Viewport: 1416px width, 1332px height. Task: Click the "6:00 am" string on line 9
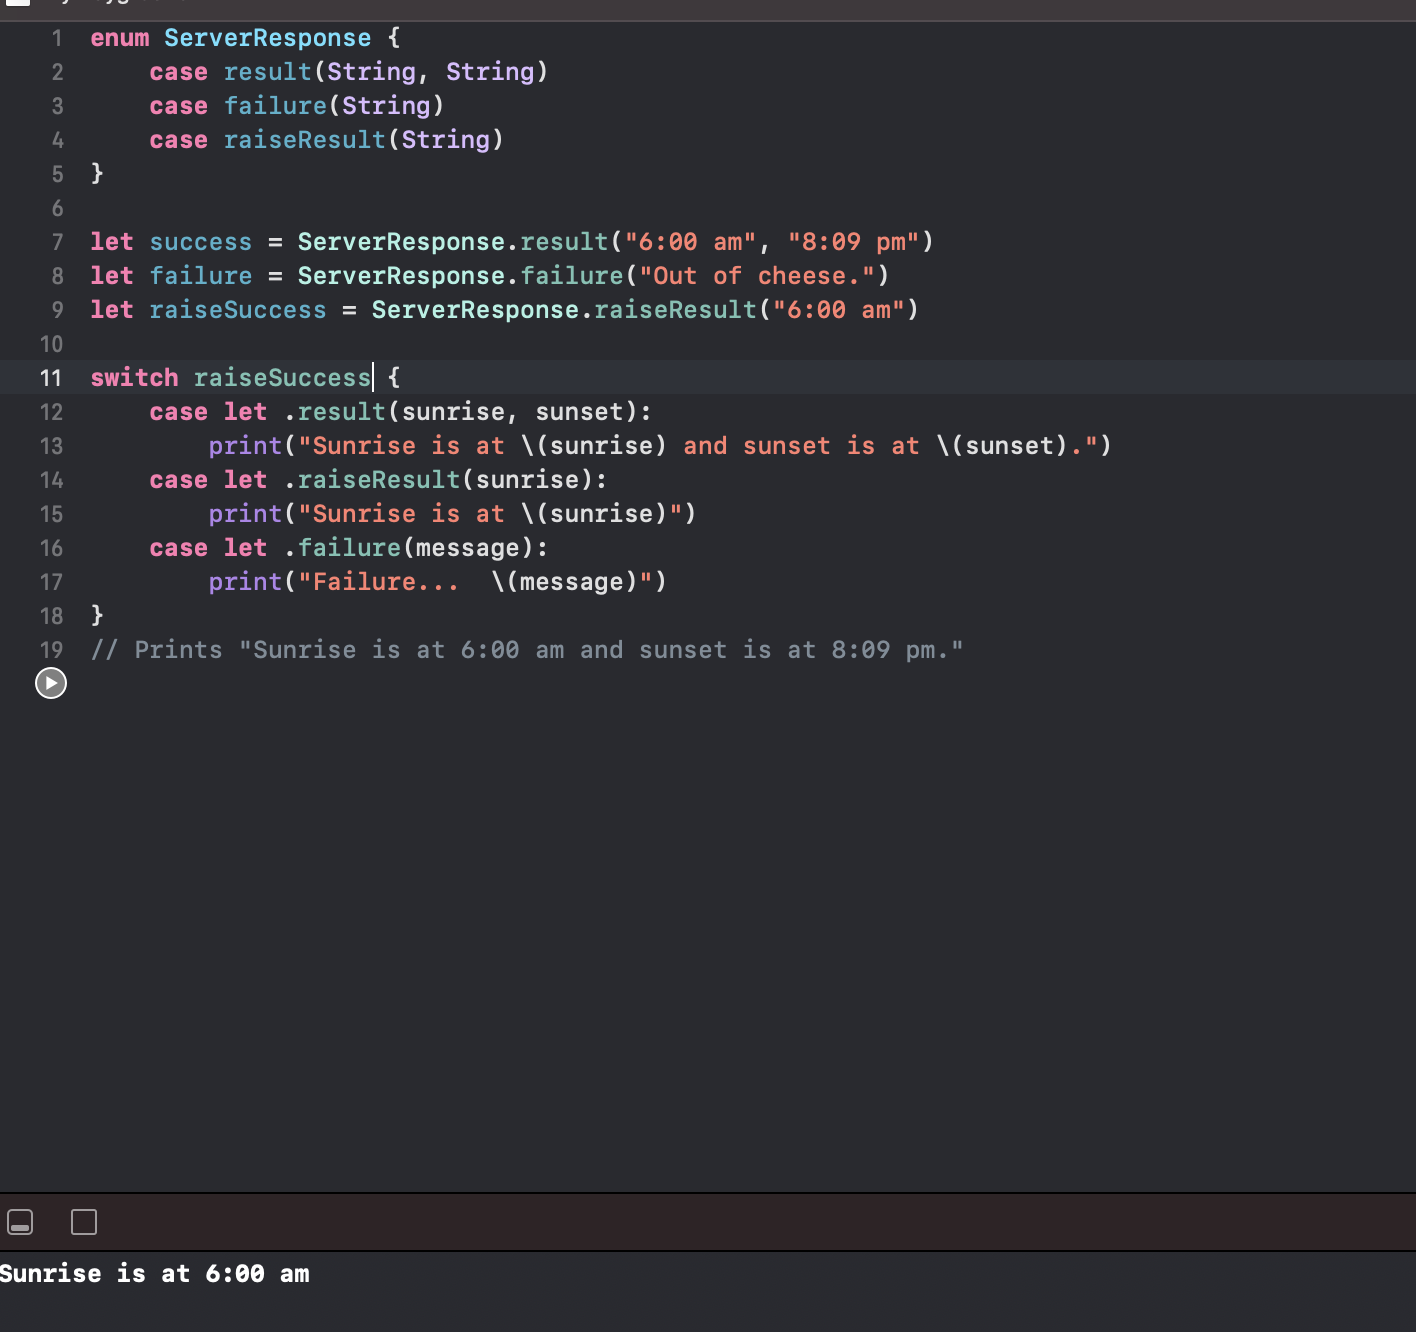coord(839,310)
